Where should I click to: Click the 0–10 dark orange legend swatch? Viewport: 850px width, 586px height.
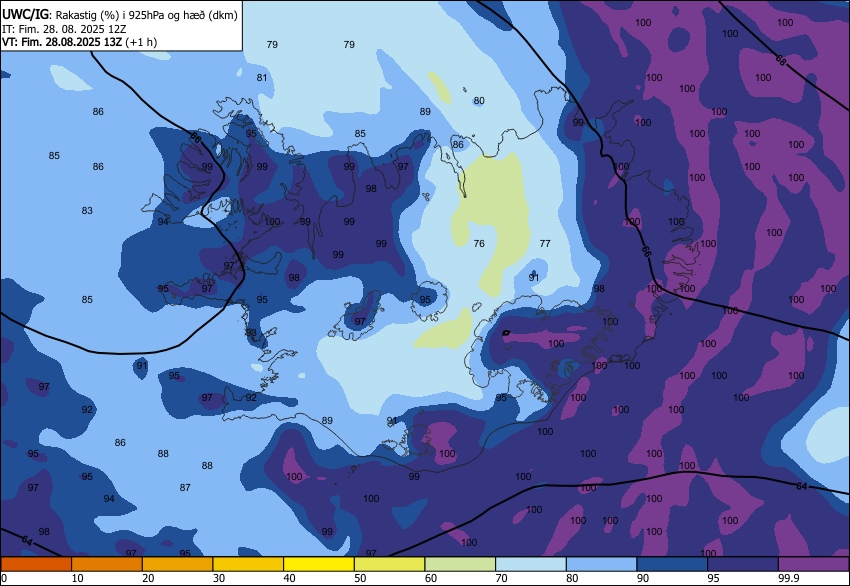coord(36,564)
